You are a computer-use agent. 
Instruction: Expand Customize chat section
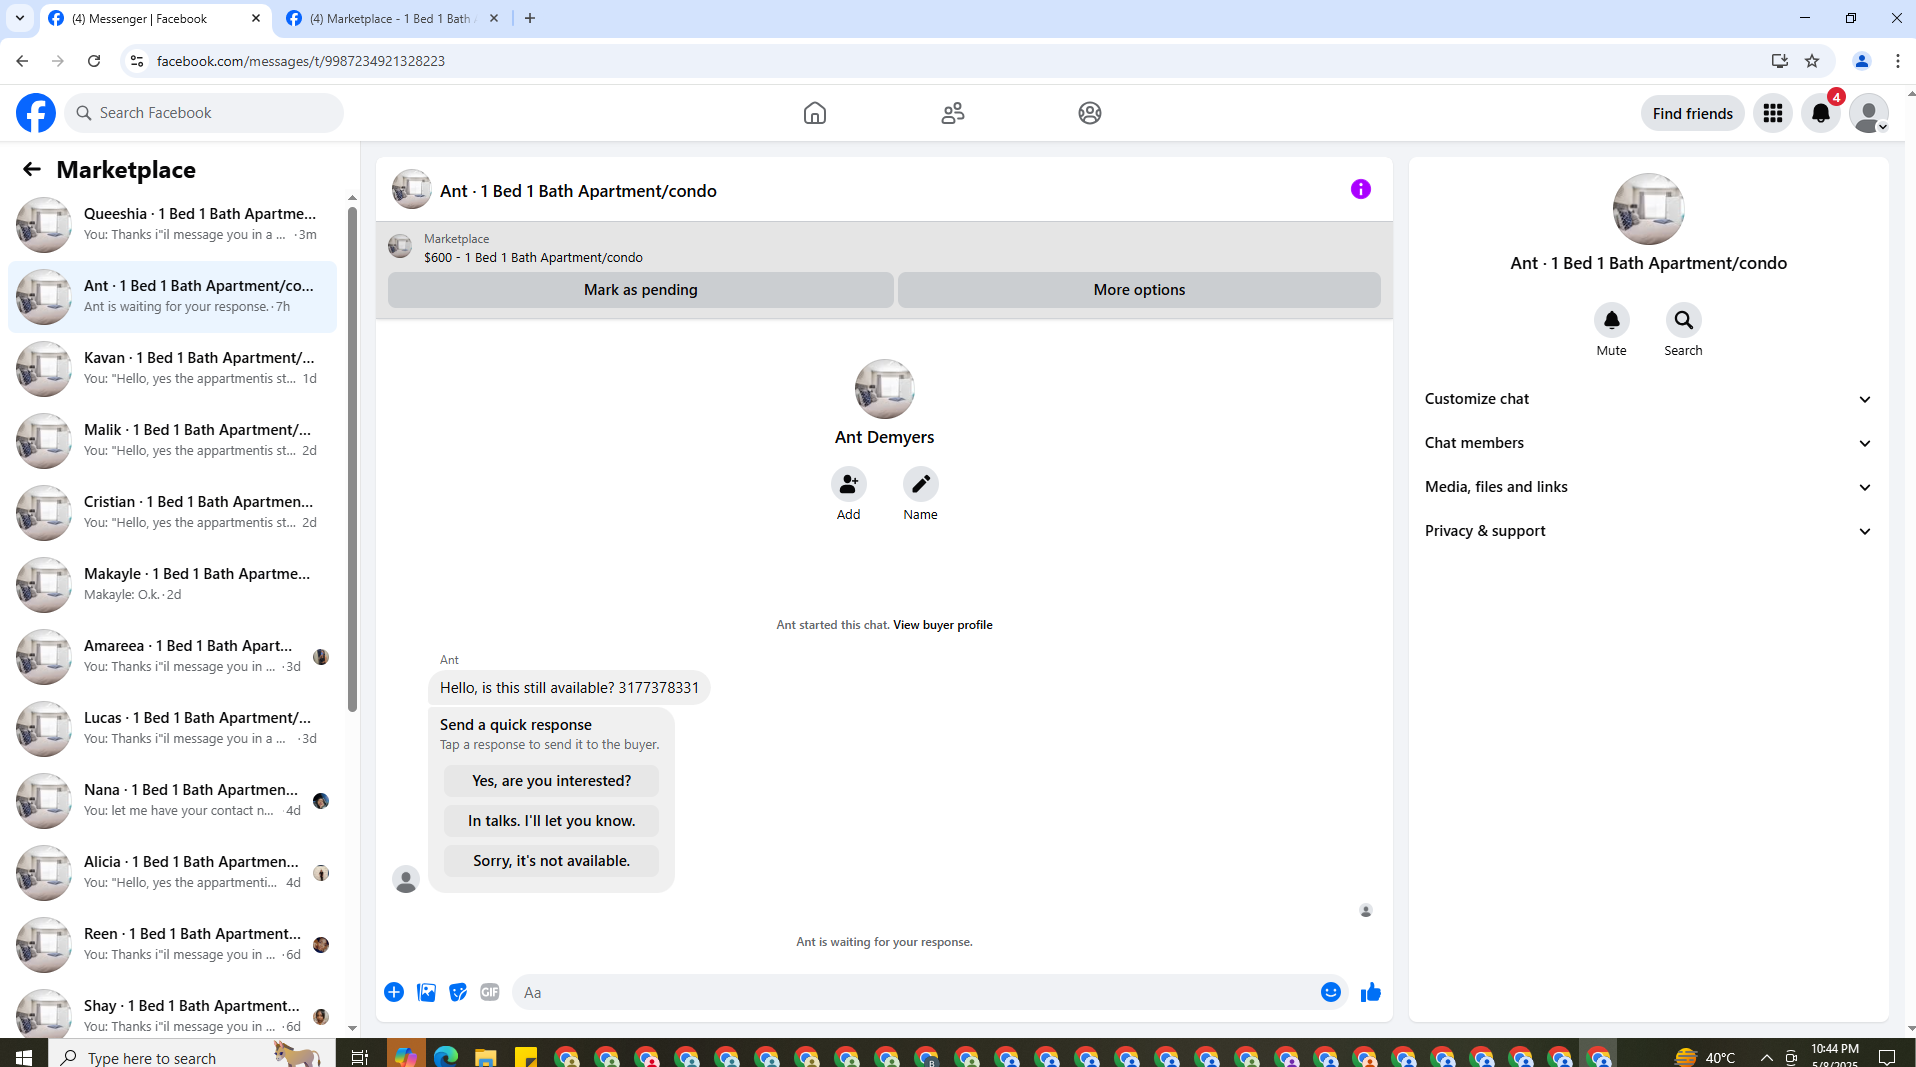click(1648, 399)
